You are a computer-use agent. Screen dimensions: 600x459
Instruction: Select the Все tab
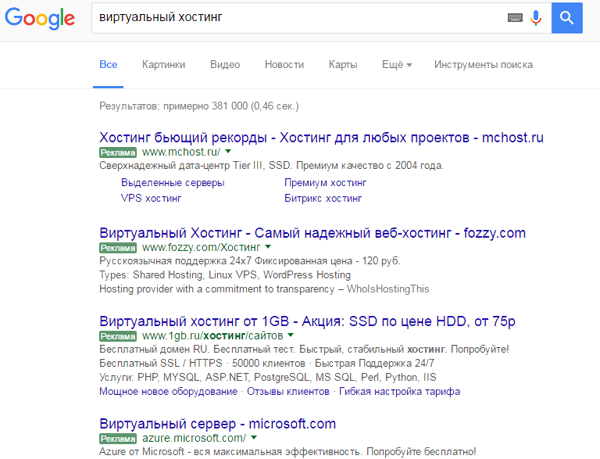(x=108, y=64)
